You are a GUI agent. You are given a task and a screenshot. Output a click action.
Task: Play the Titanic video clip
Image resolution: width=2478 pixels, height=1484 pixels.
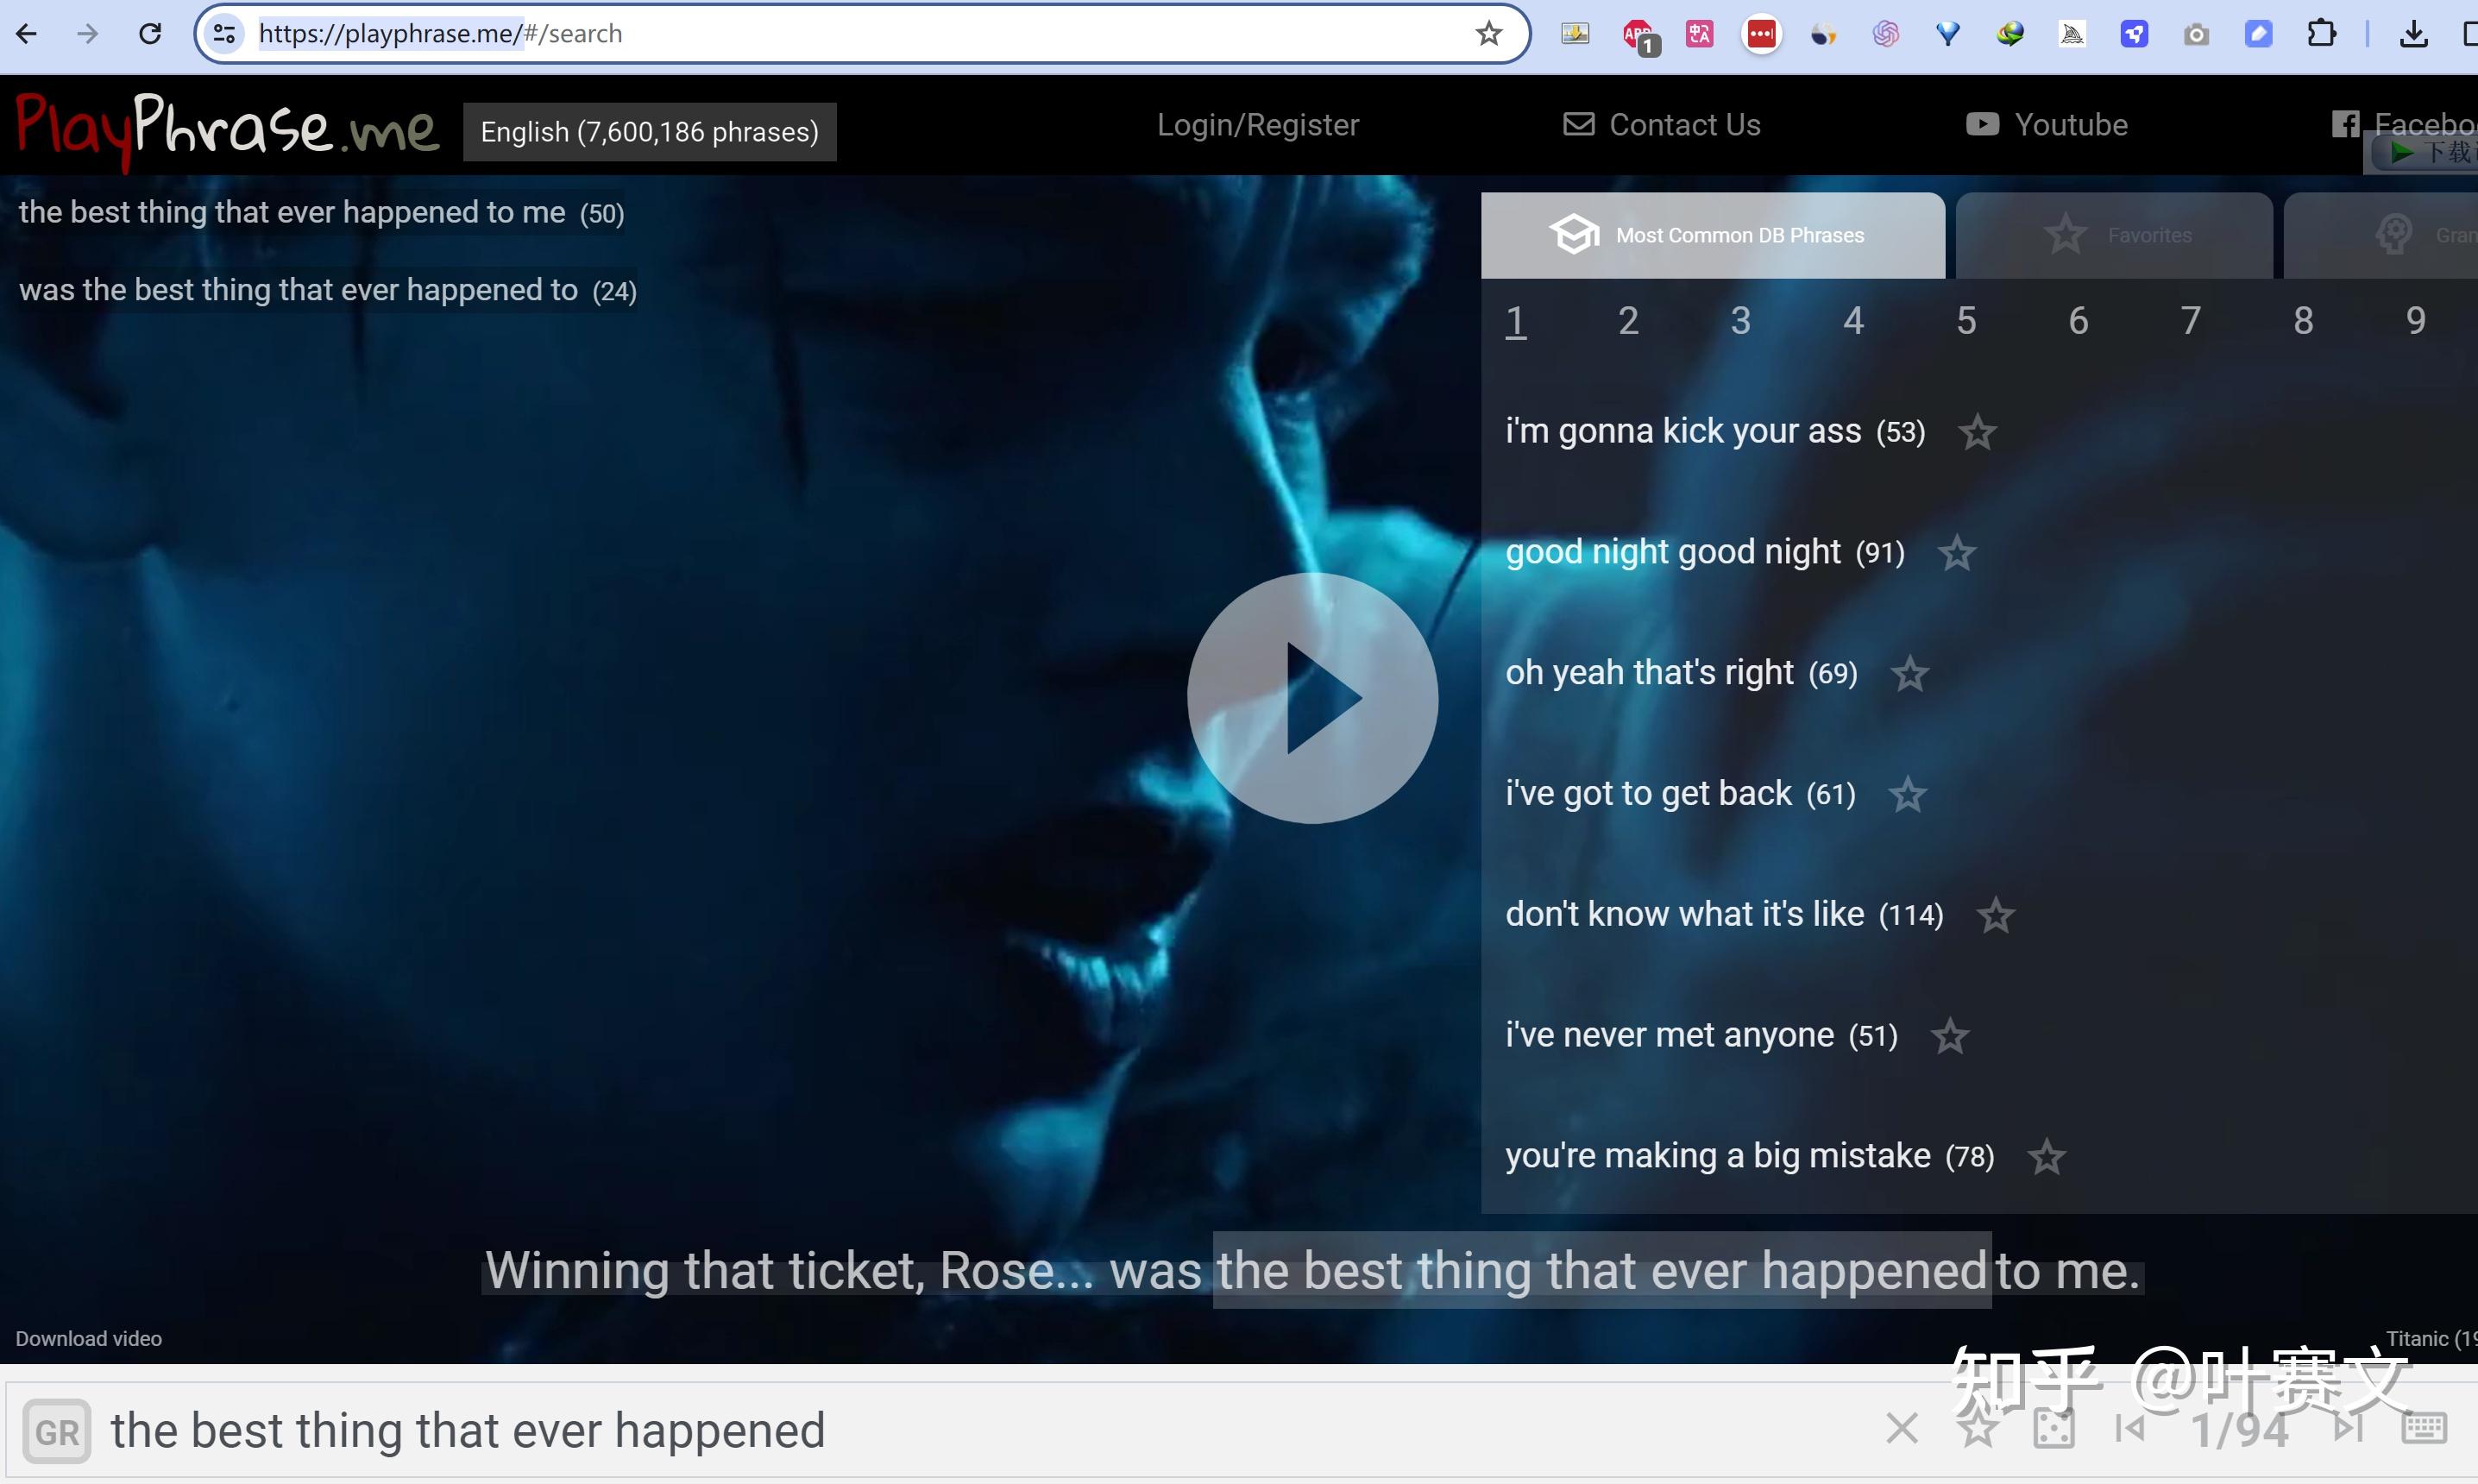pyautogui.click(x=1312, y=698)
